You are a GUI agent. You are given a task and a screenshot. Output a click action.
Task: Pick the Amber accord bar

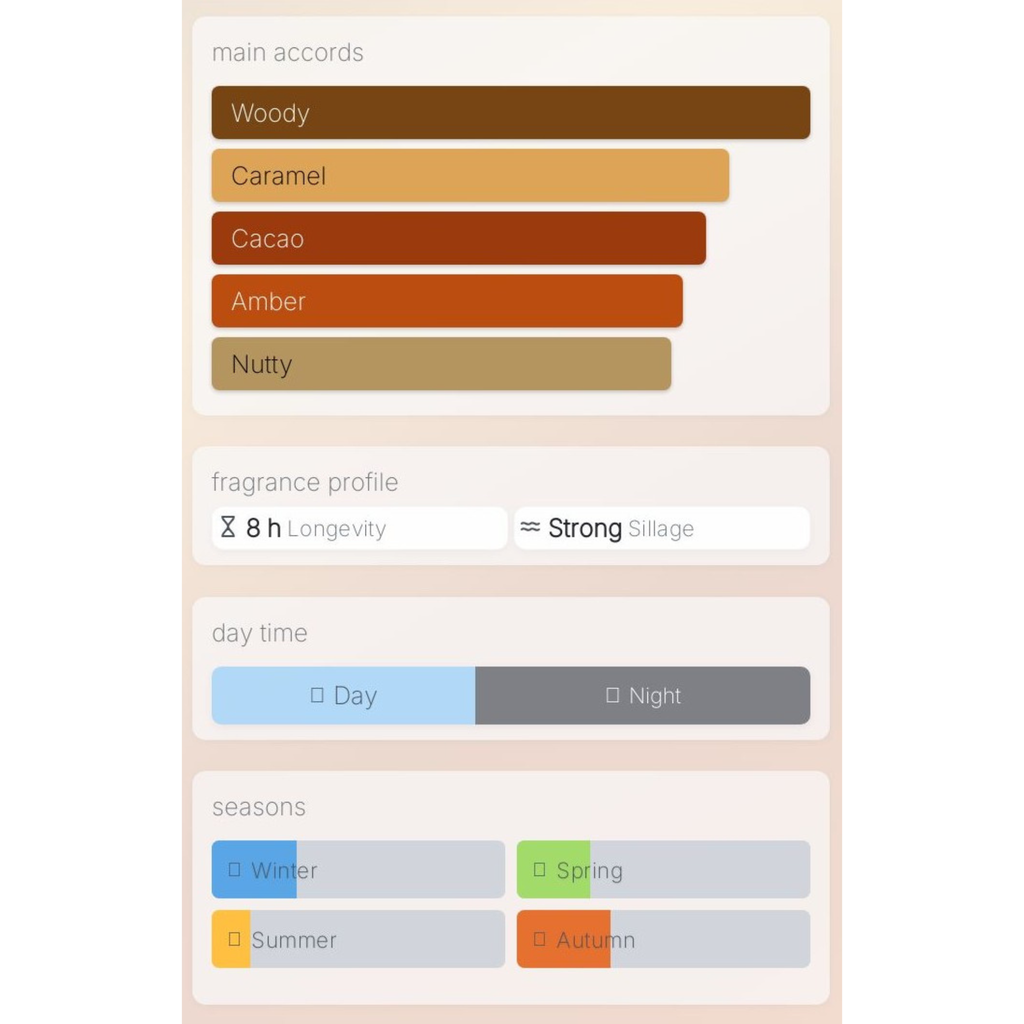click(447, 301)
